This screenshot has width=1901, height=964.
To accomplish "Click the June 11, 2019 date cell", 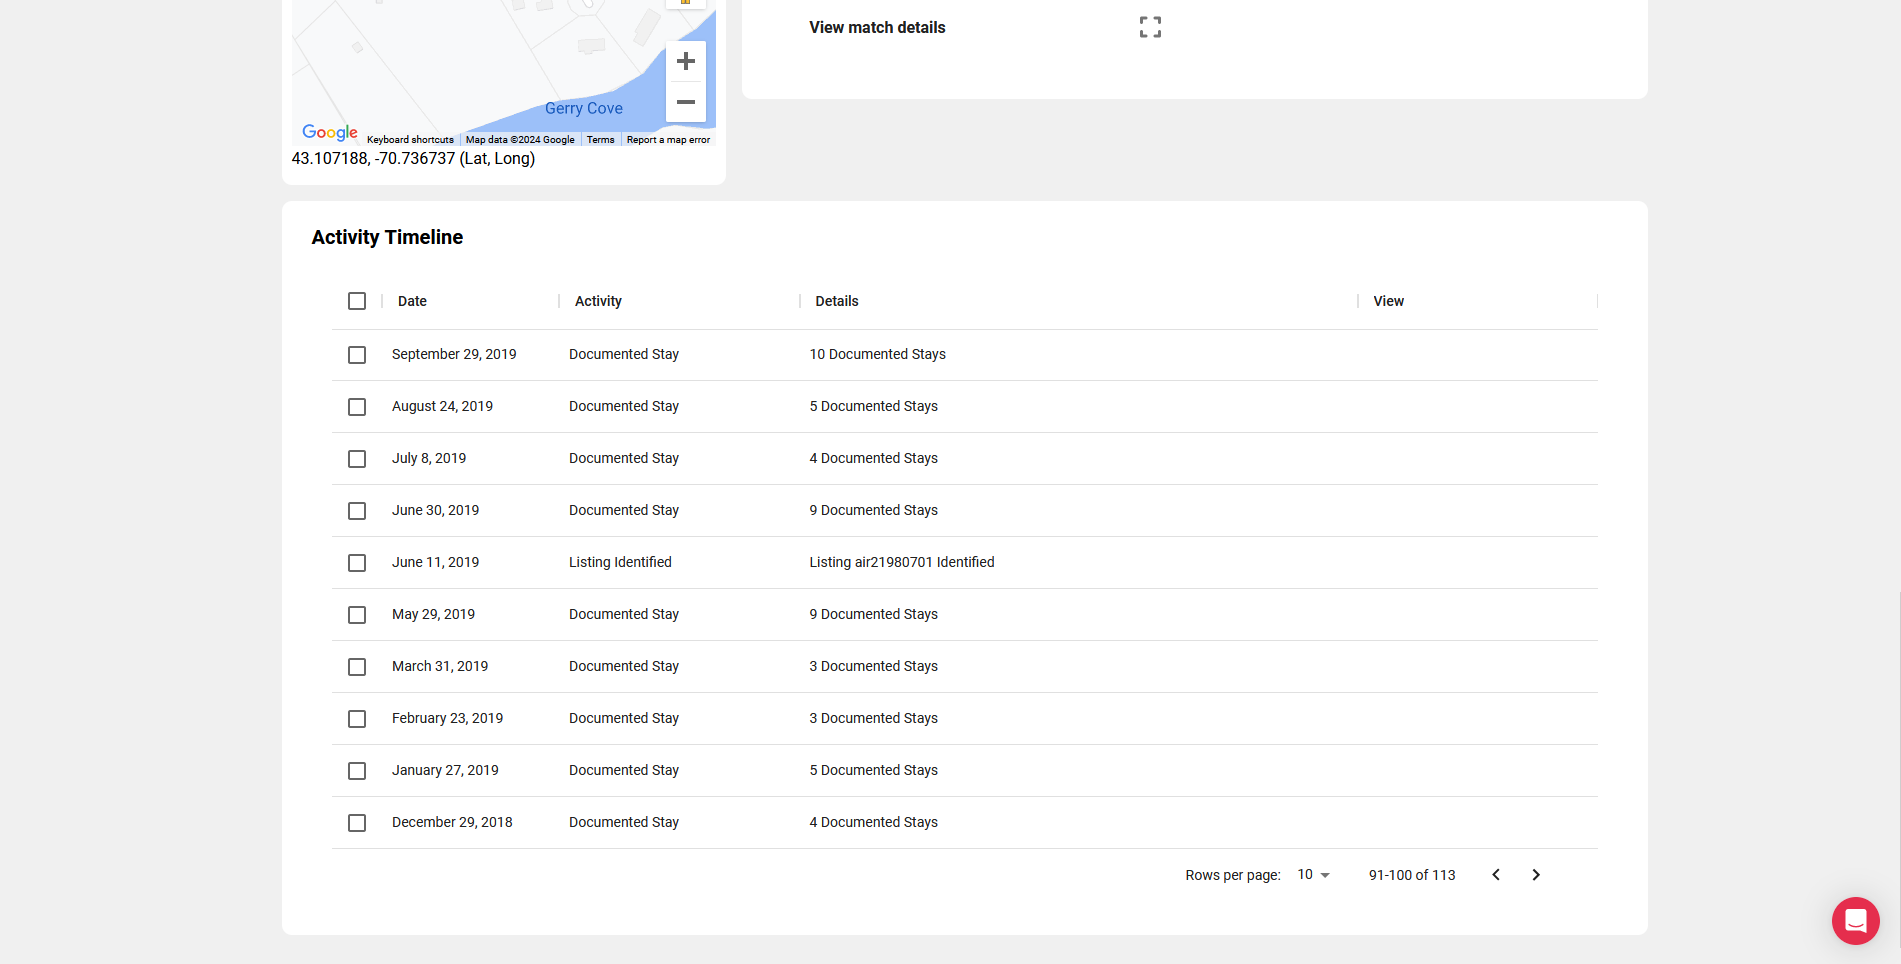I will click(435, 562).
